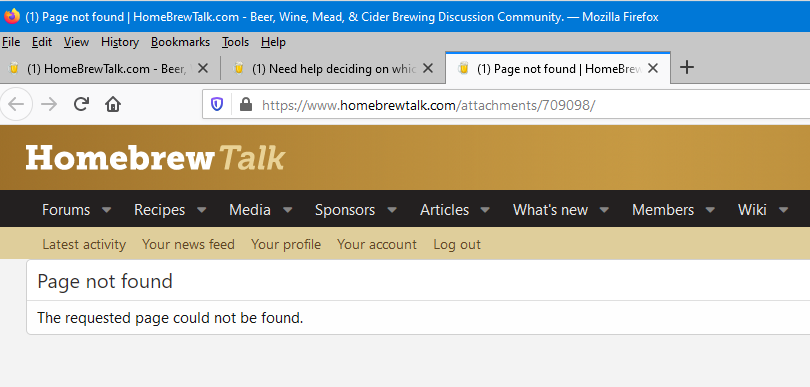Screen dimensions: 810x387
Task: Open a new tab with the plus button
Action: pos(686,67)
